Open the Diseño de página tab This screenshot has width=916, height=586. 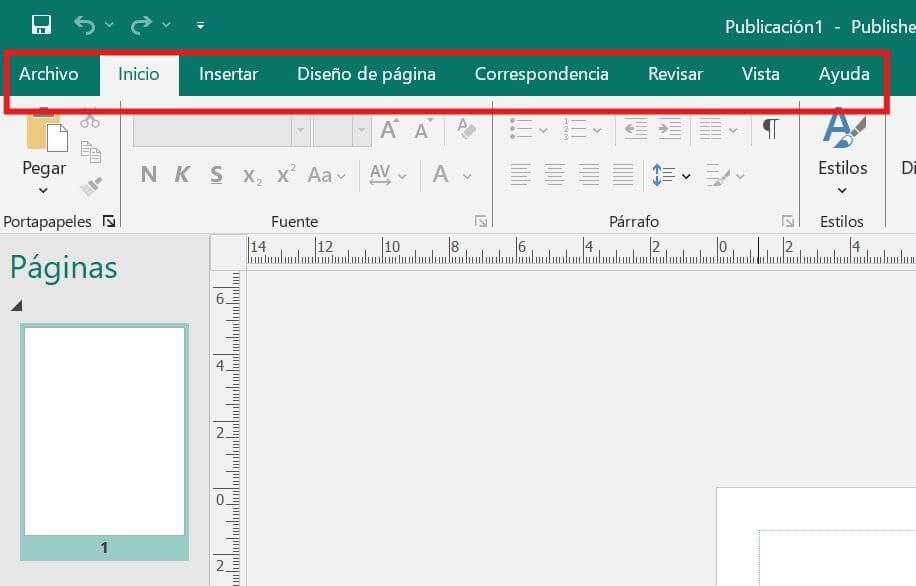click(x=366, y=74)
